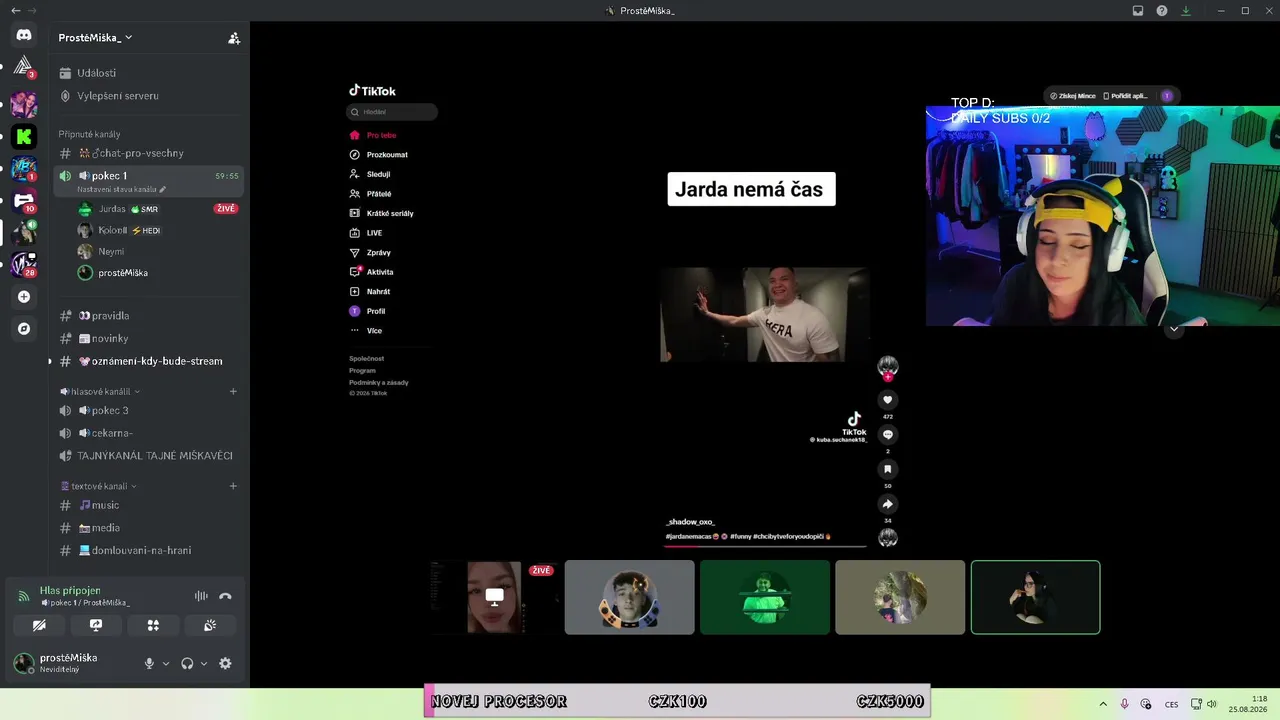Open the green K server icon
The width and height of the screenshot is (1280, 720).
(x=24, y=136)
